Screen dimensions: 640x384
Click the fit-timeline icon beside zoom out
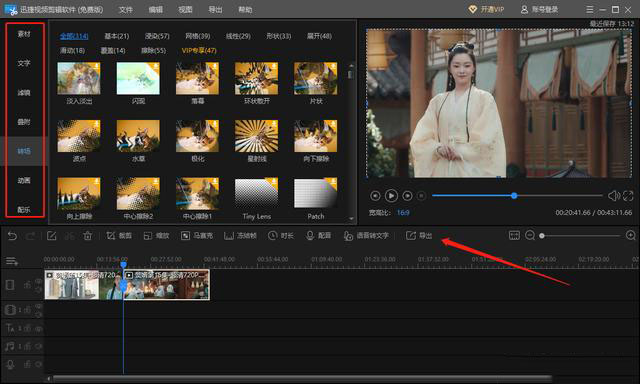pyautogui.click(x=514, y=235)
